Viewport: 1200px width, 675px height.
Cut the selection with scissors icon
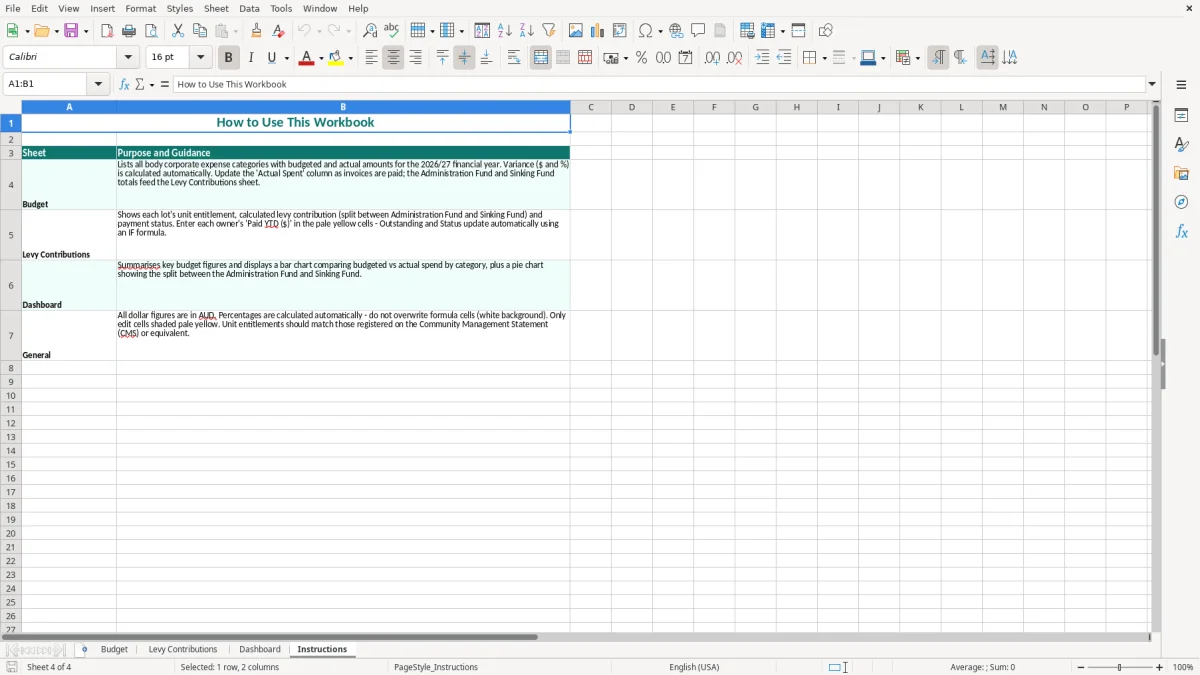(178, 31)
